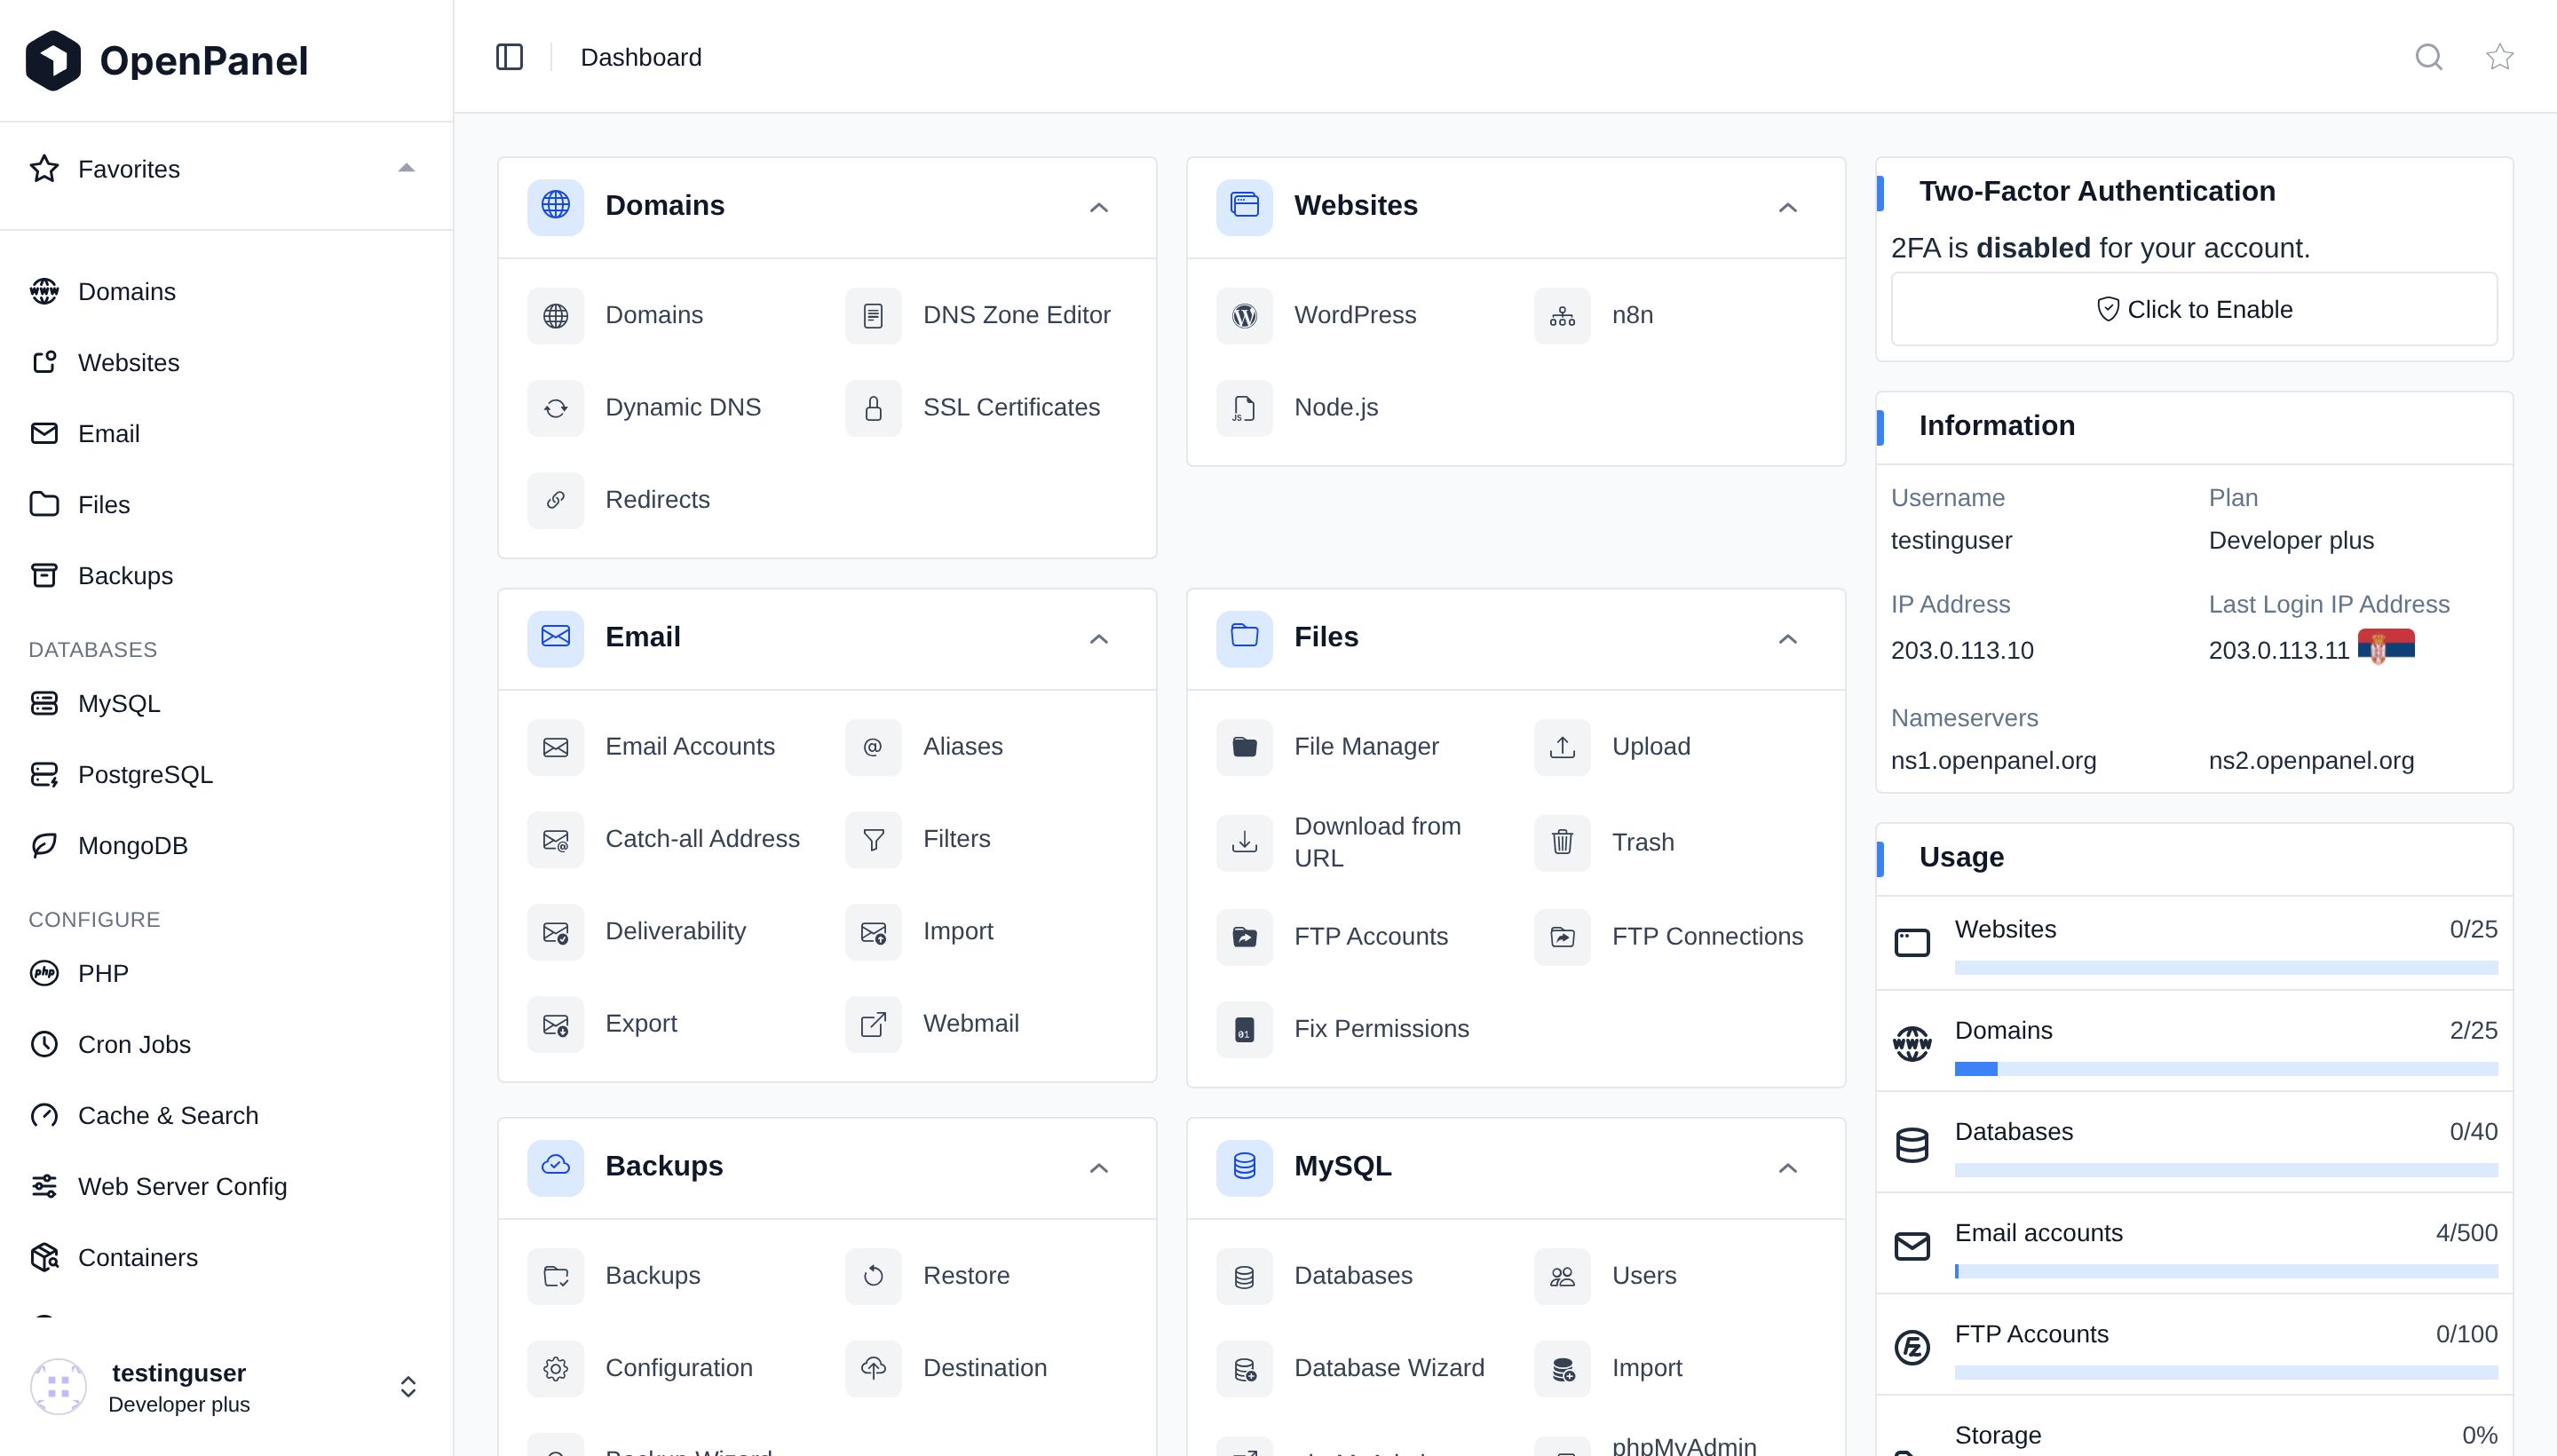This screenshot has height=1456, width=2557.
Task: Open Email Accounts link
Action: click(689, 747)
